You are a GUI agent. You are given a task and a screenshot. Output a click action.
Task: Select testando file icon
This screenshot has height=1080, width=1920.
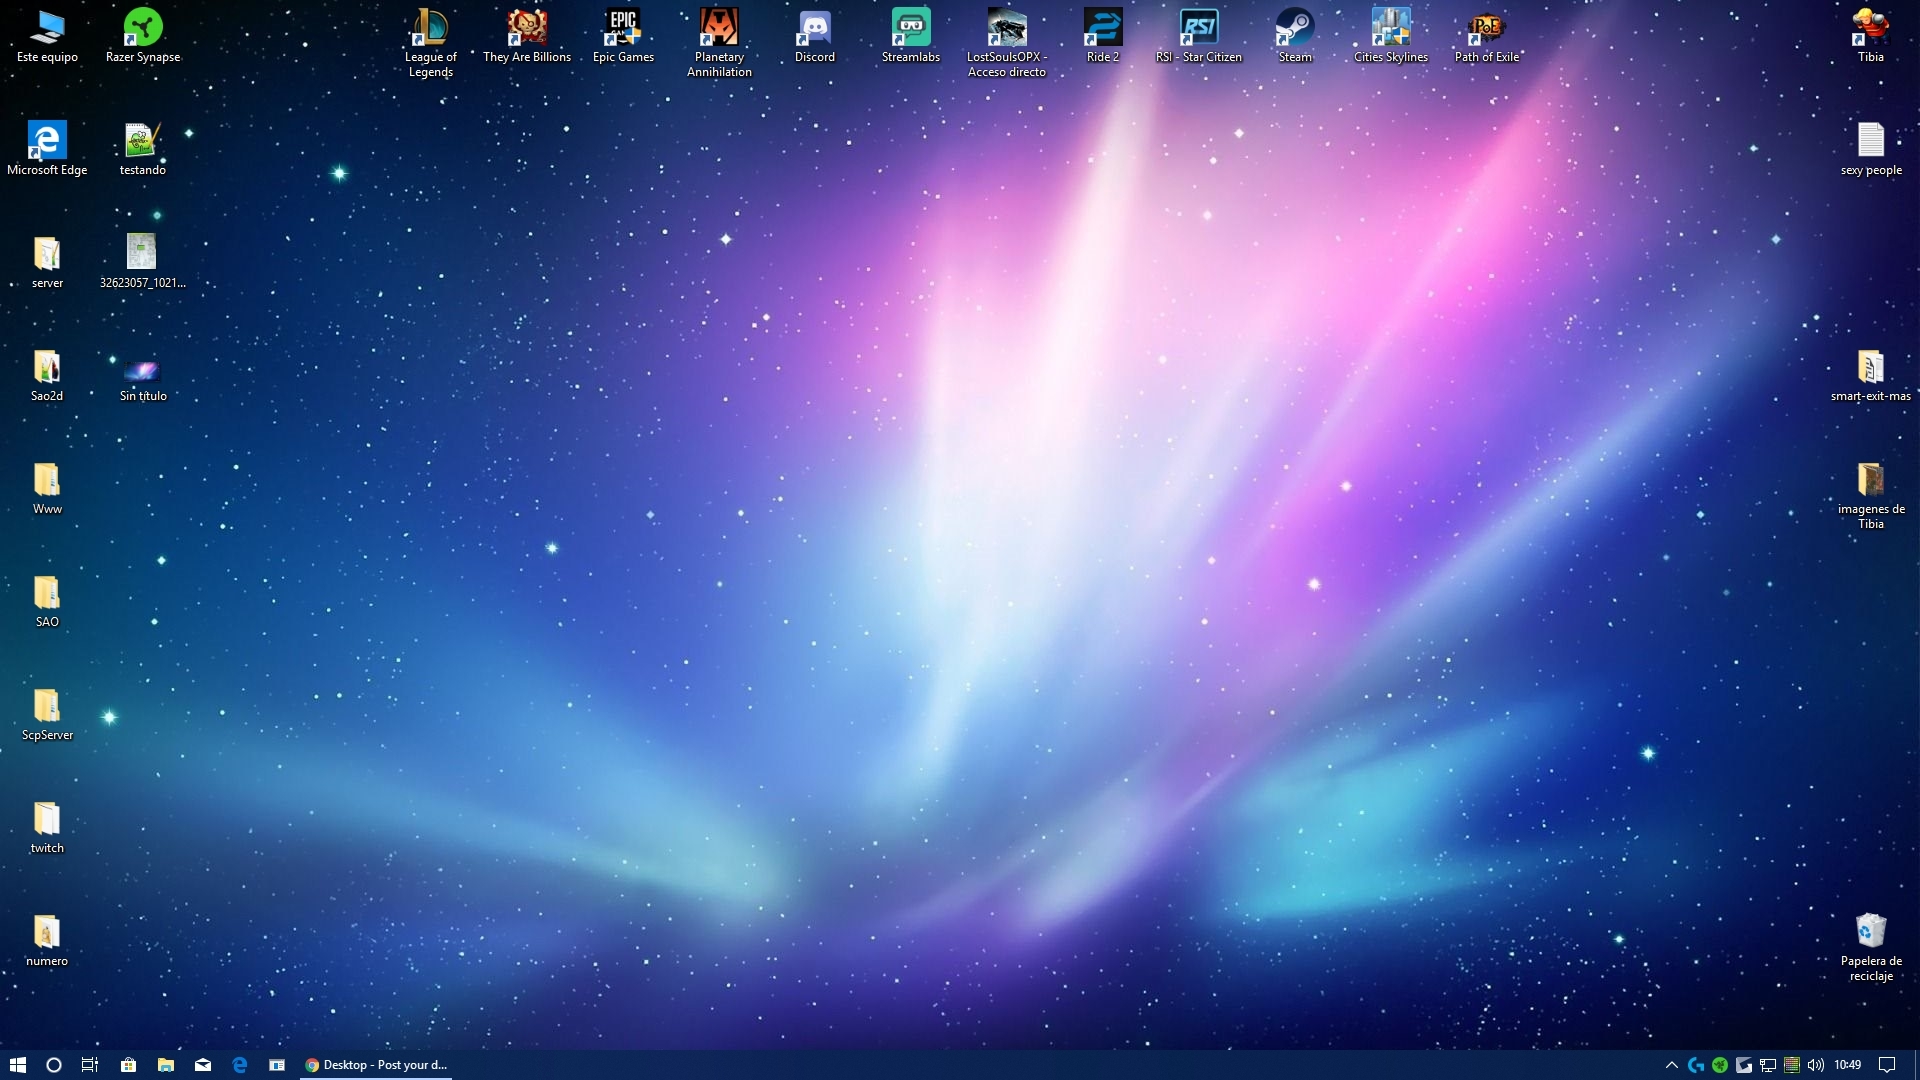pos(143,149)
